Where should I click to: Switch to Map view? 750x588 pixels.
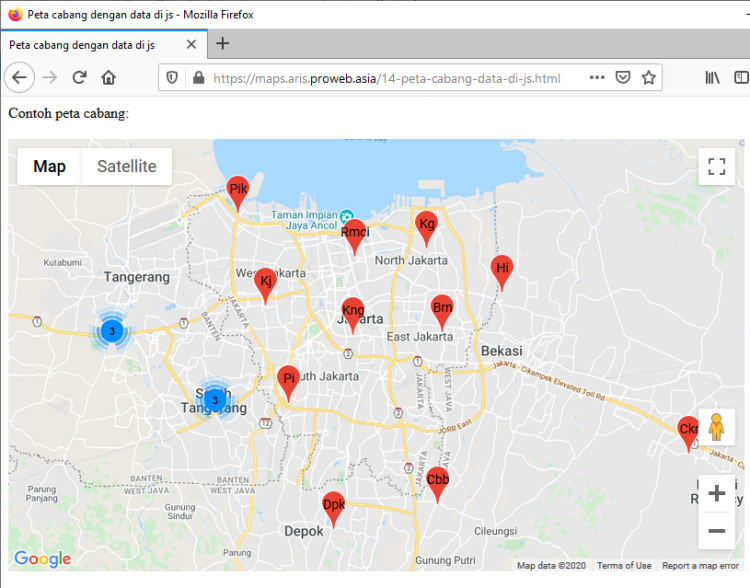click(49, 166)
